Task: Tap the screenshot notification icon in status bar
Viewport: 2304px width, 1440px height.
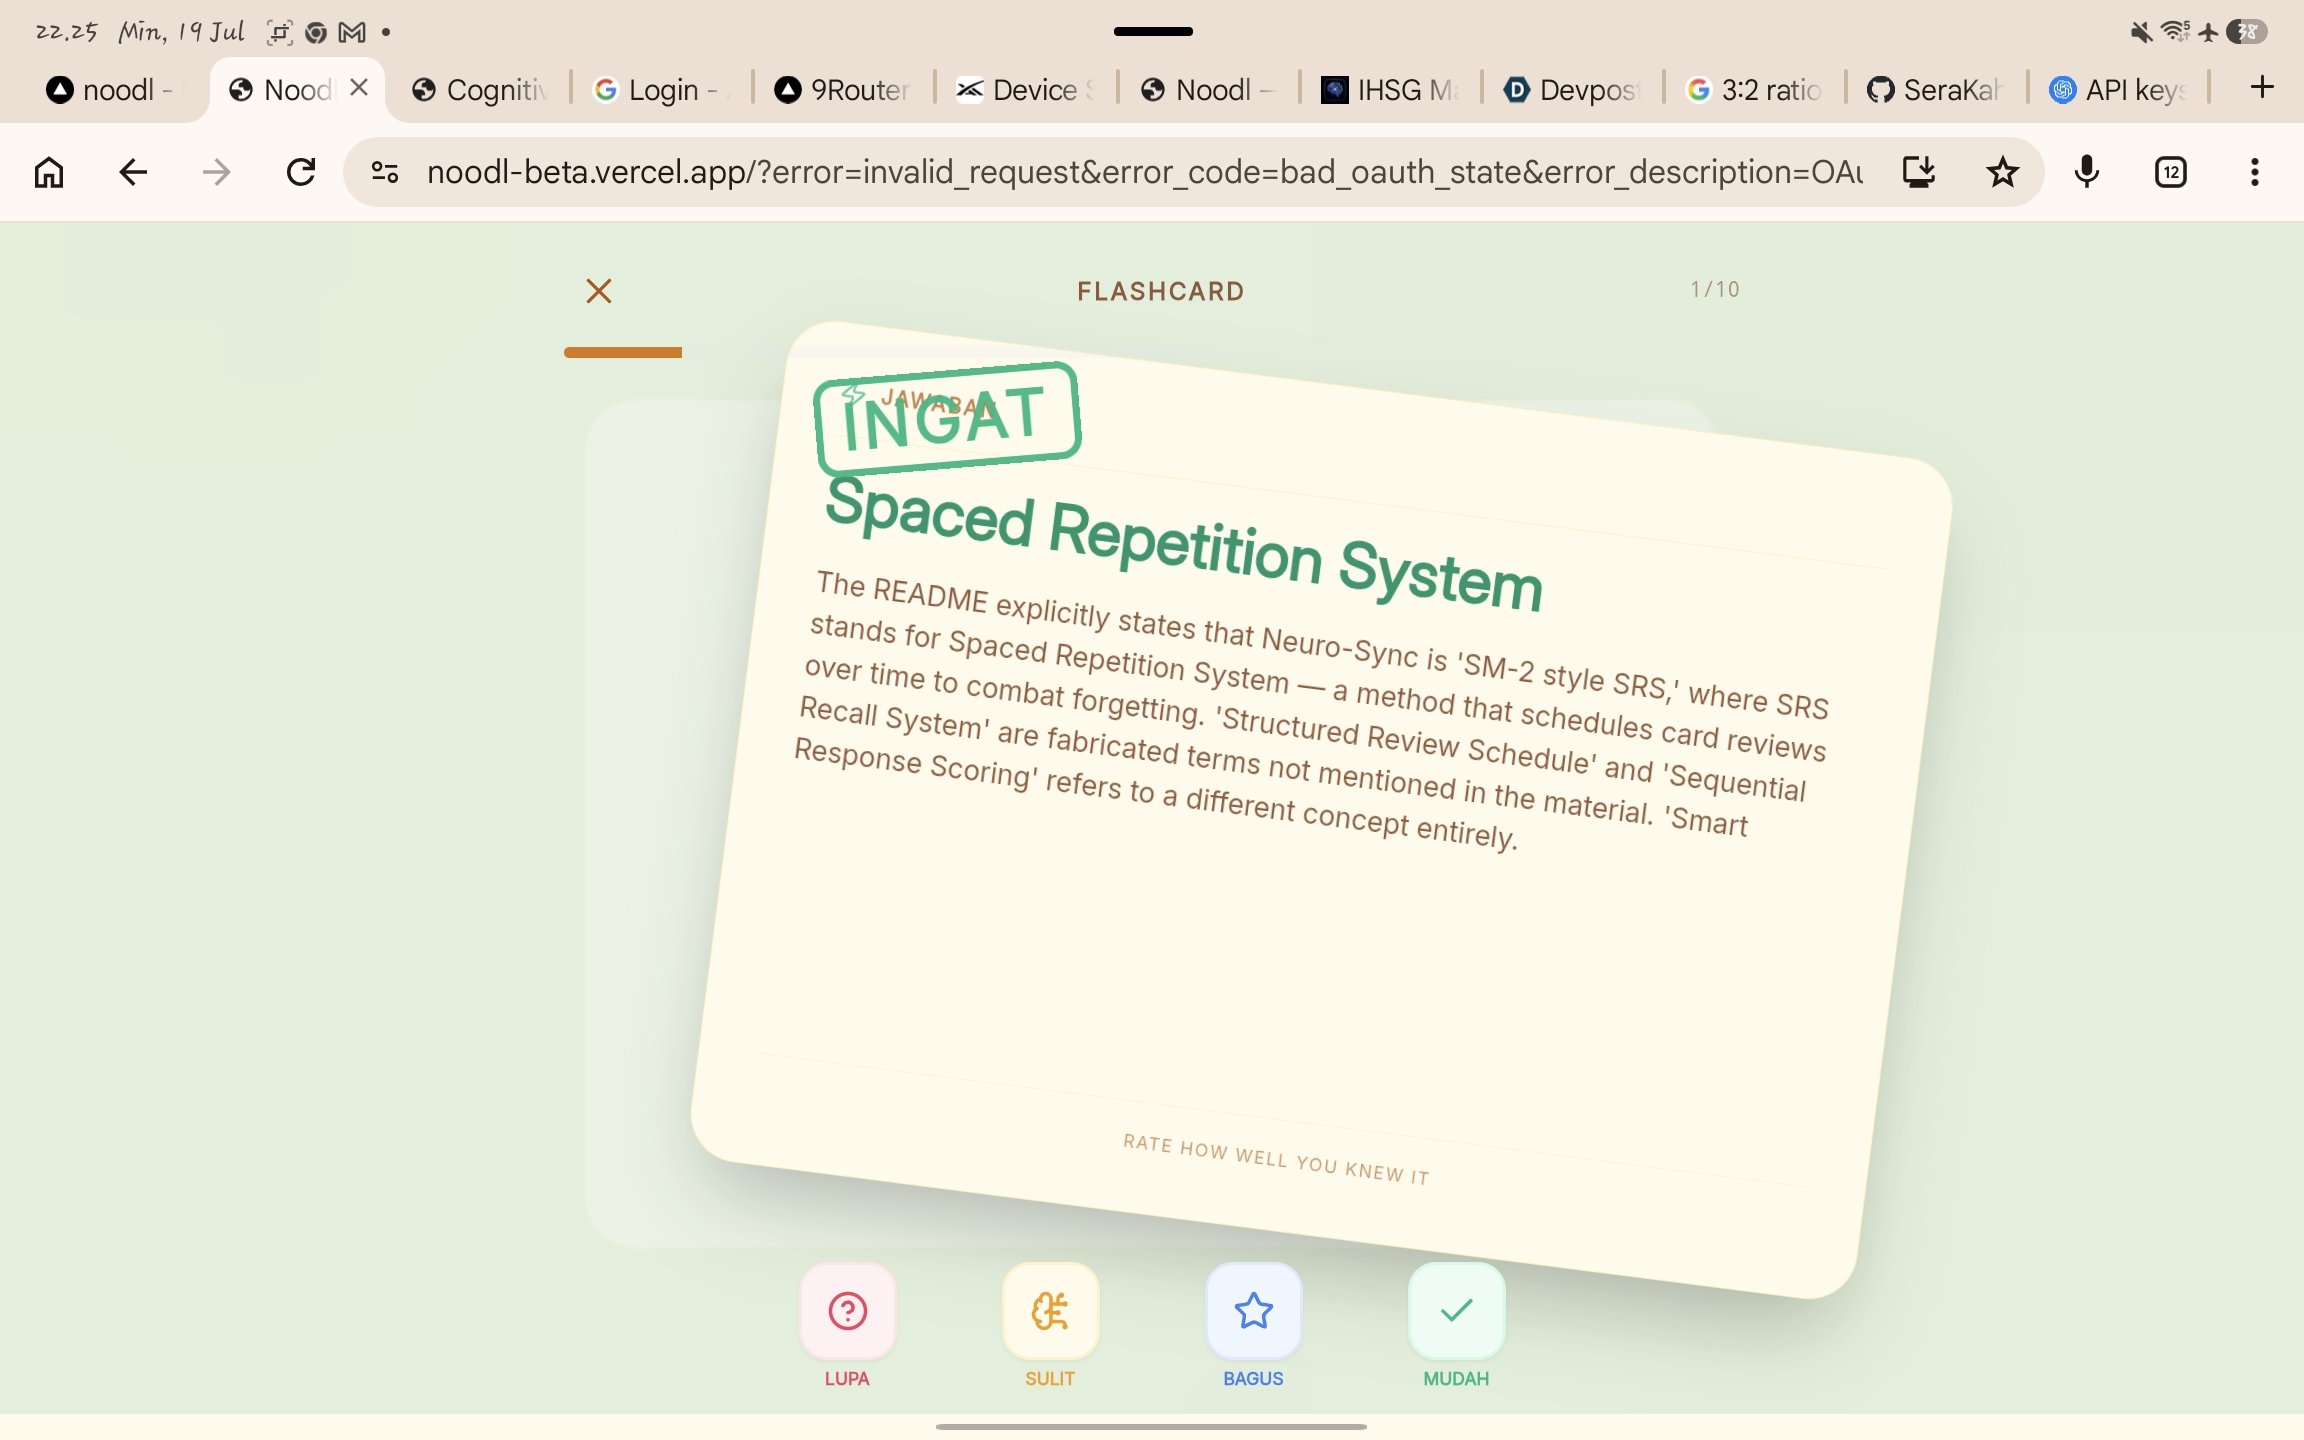Action: [279, 32]
